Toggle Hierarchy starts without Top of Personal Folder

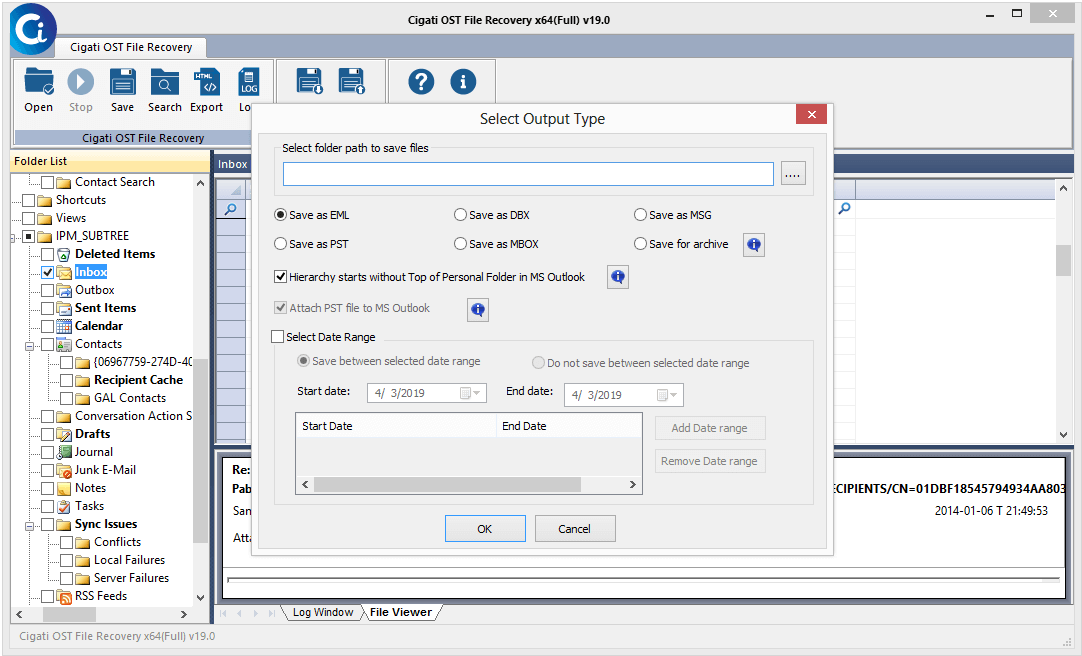tap(280, 277)
